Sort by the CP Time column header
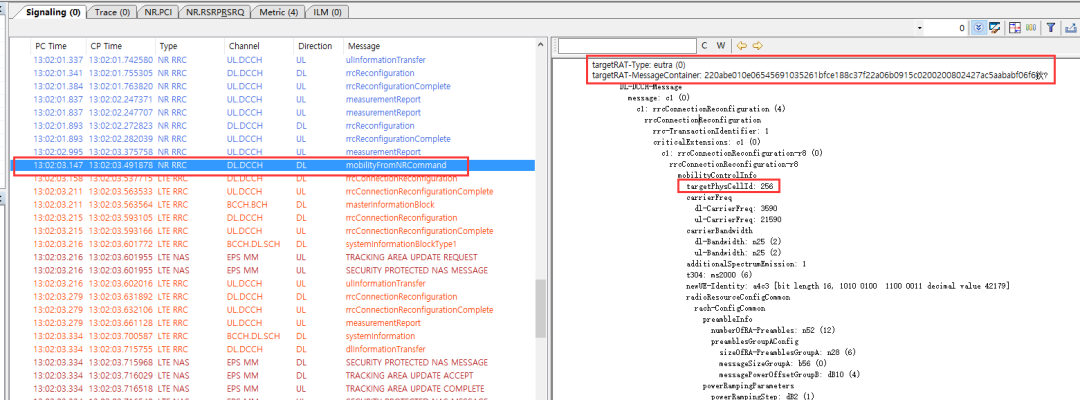This screenshot has width=1080, height=400. coord(121,46)
